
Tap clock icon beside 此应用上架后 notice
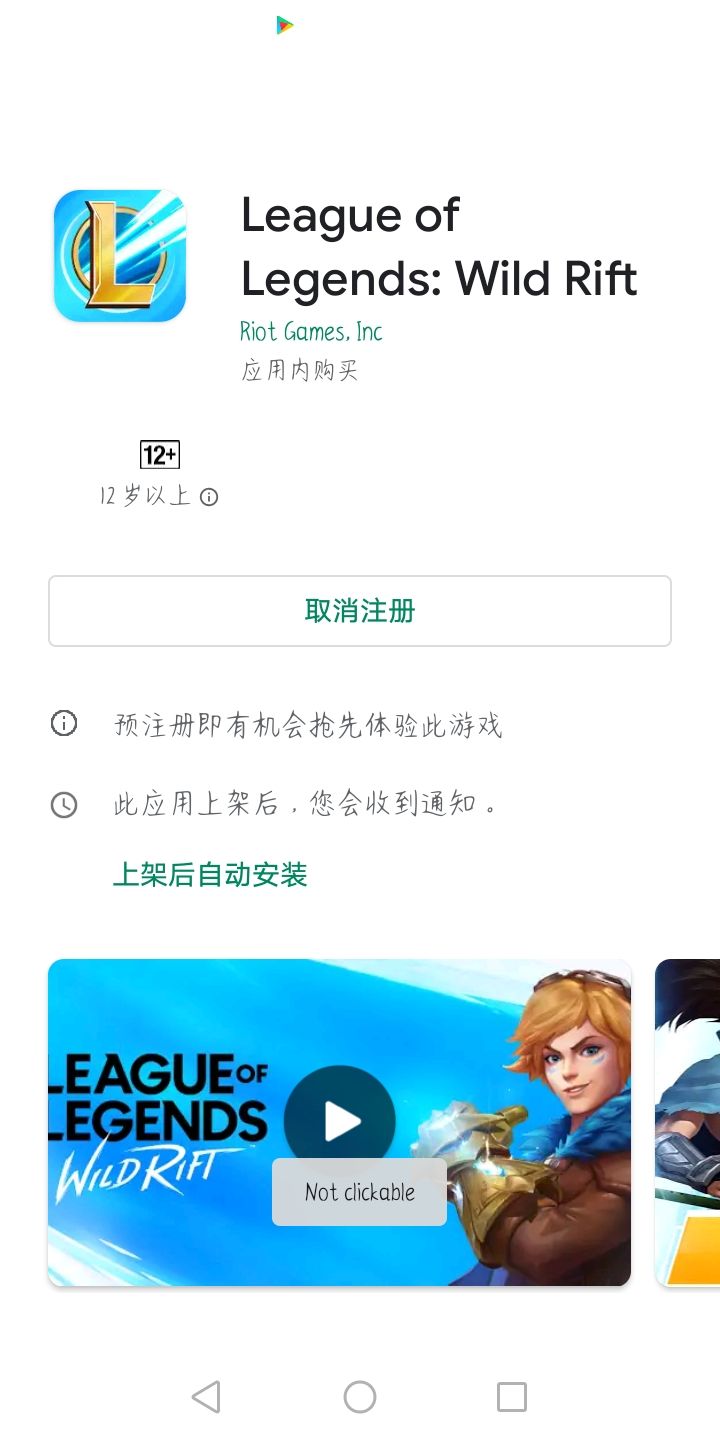(x=64, y=805)
